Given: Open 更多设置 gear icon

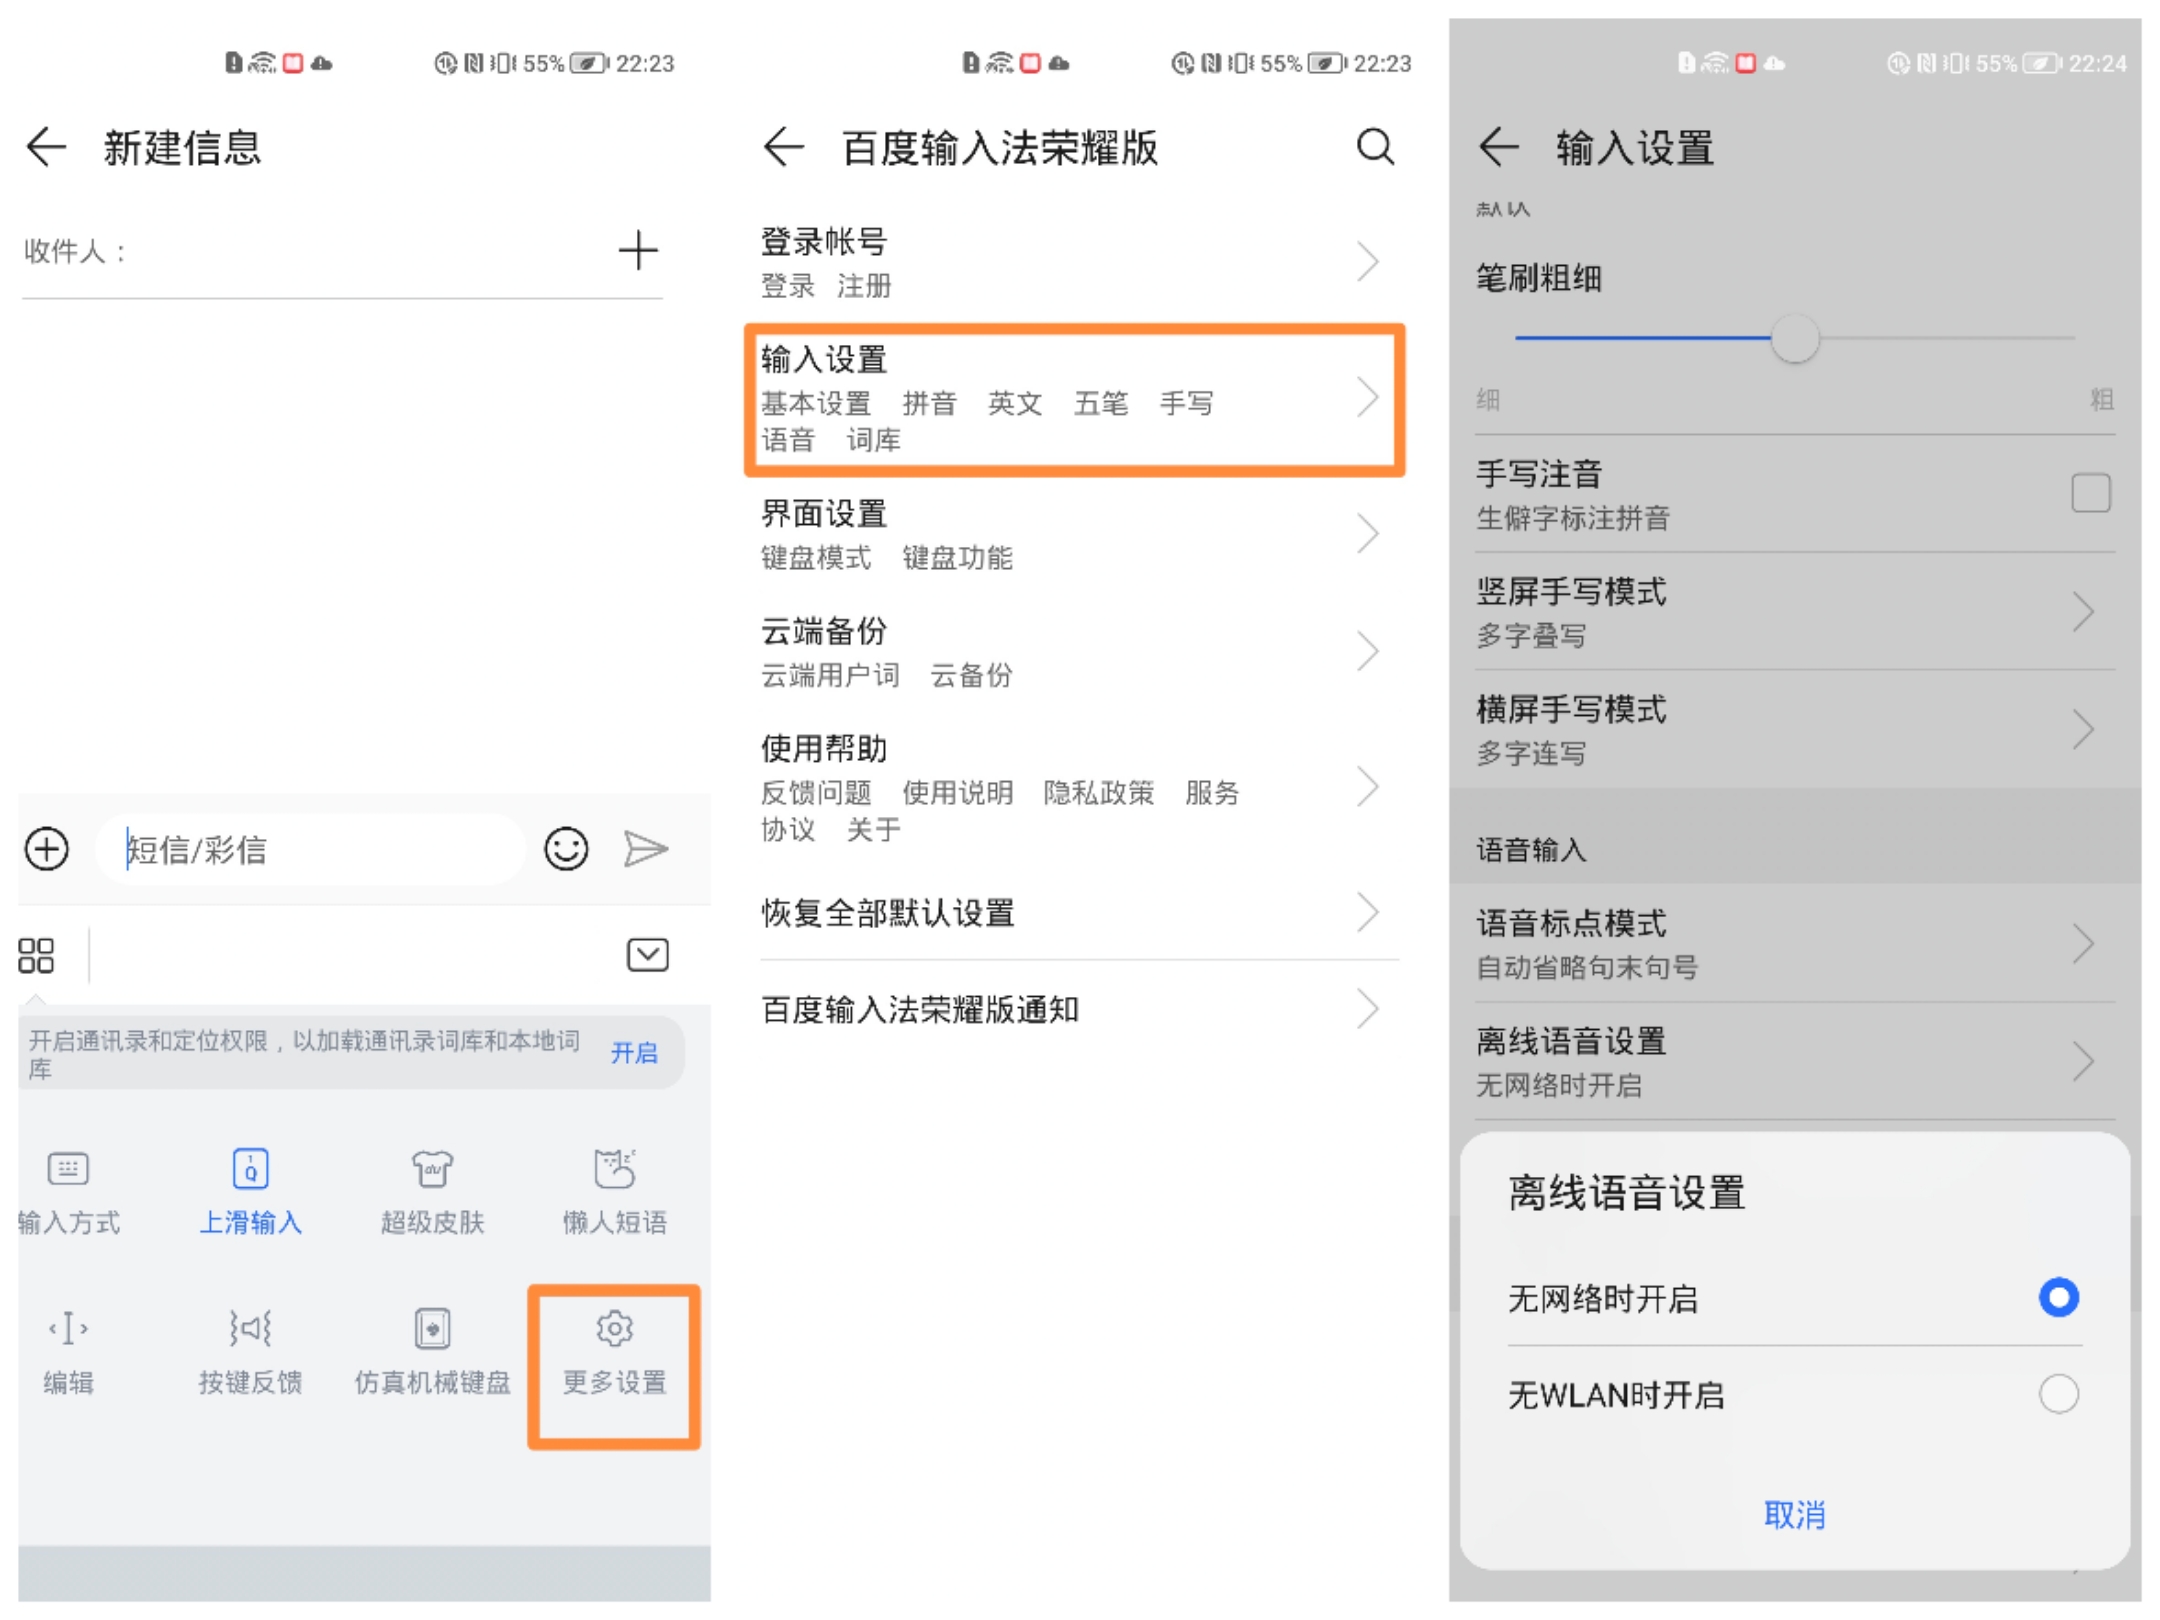Looking at the screenshot, I should click(614, 1352).
